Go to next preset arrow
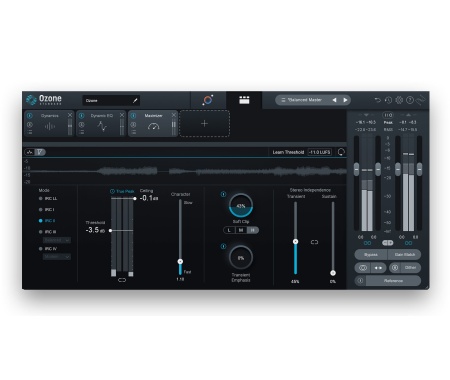Viewport: 450px width, 380px height. (x=345, y=100)
